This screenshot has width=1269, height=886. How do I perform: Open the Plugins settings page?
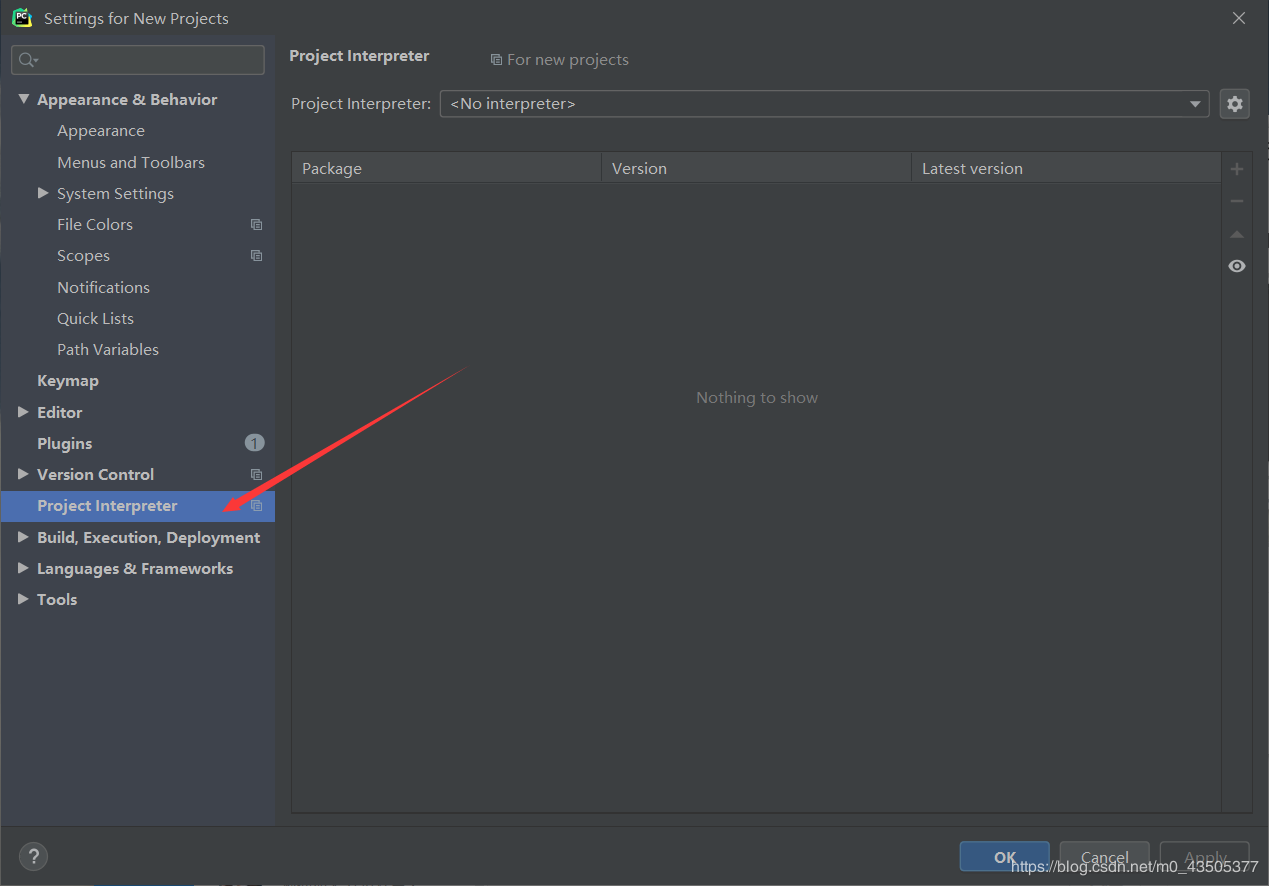click(x=65, y=443)
